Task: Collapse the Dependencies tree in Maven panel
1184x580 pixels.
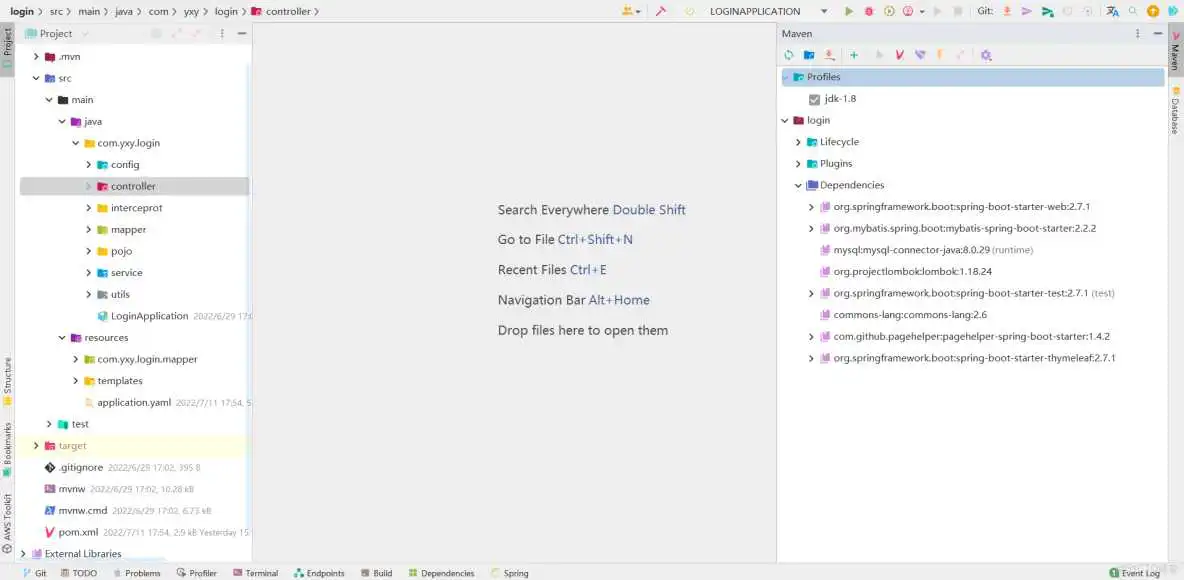Action: [x=797, y=185]
